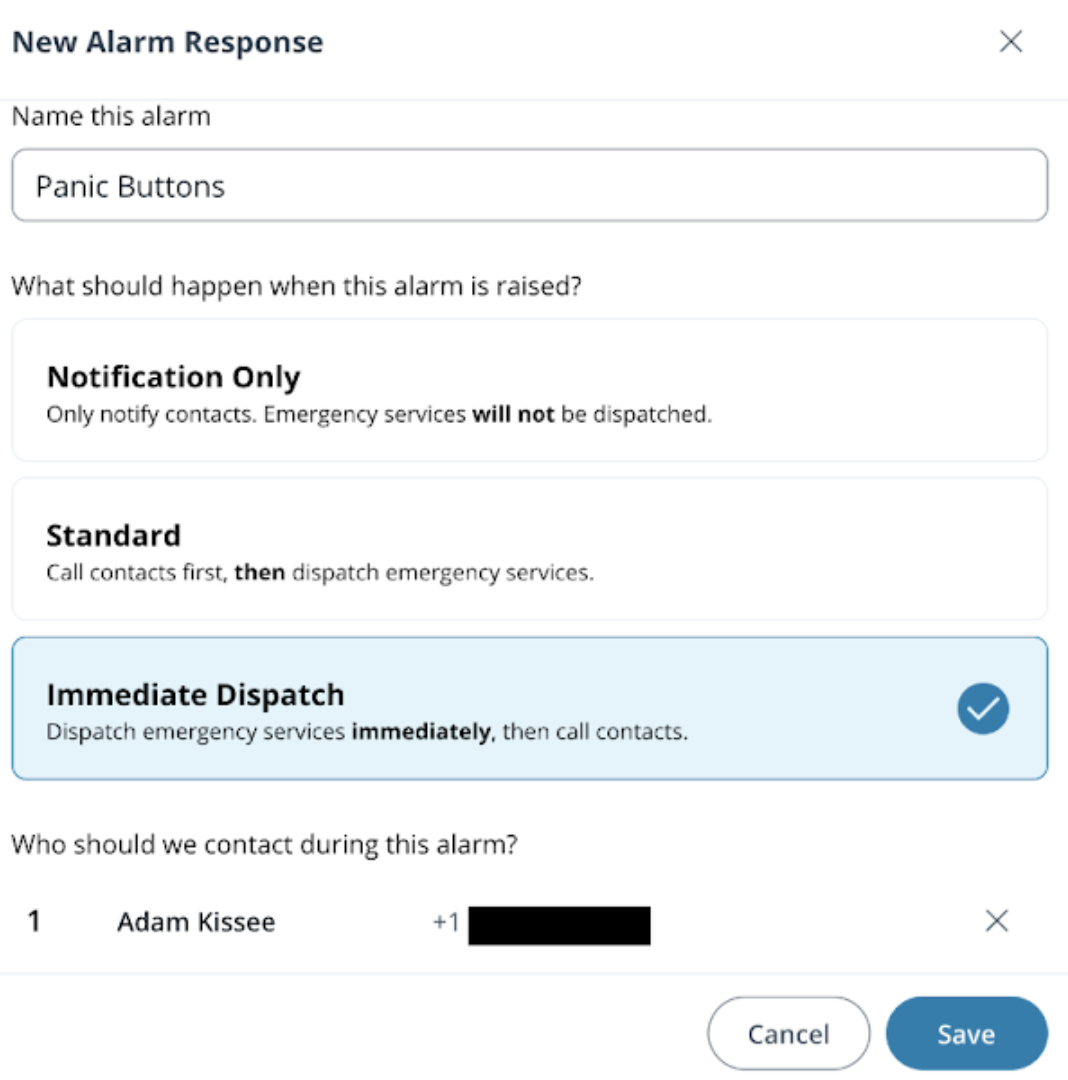
Task: Click "Who should we contact during this alarm?"
Action: click(264, 844)
